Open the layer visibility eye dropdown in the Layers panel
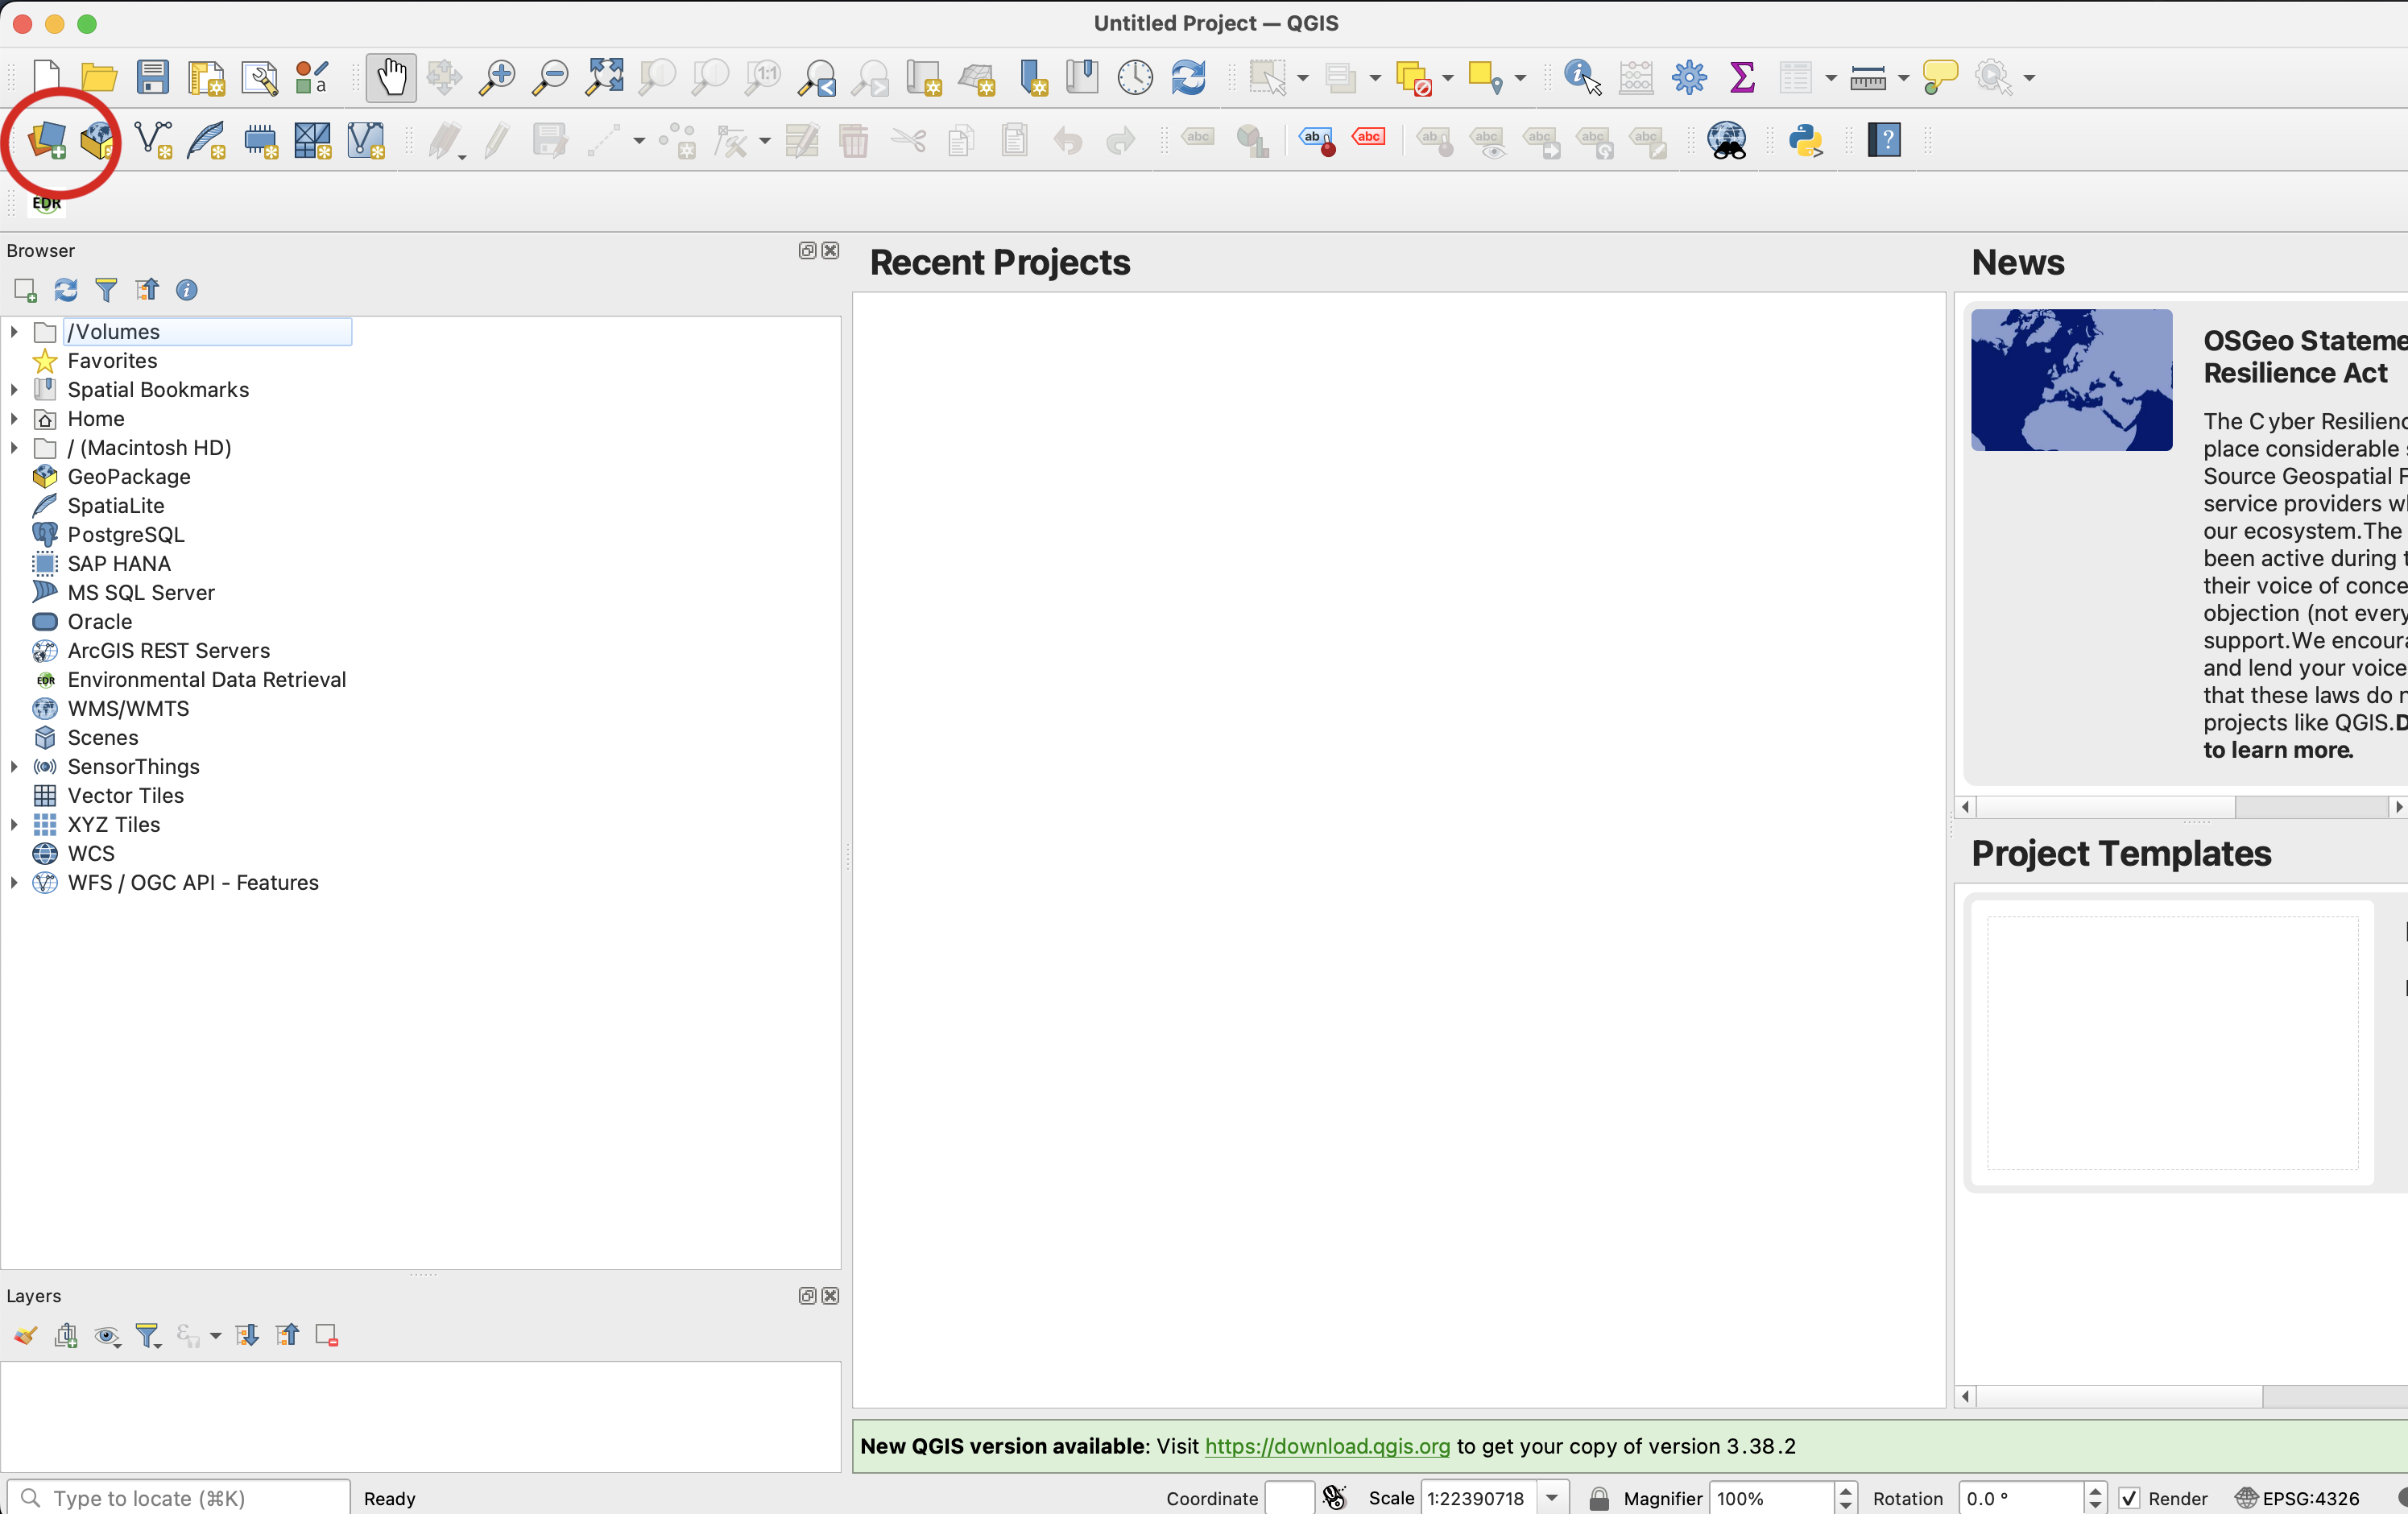This screenshot has width=2408, height=1514. [107, 1335]
